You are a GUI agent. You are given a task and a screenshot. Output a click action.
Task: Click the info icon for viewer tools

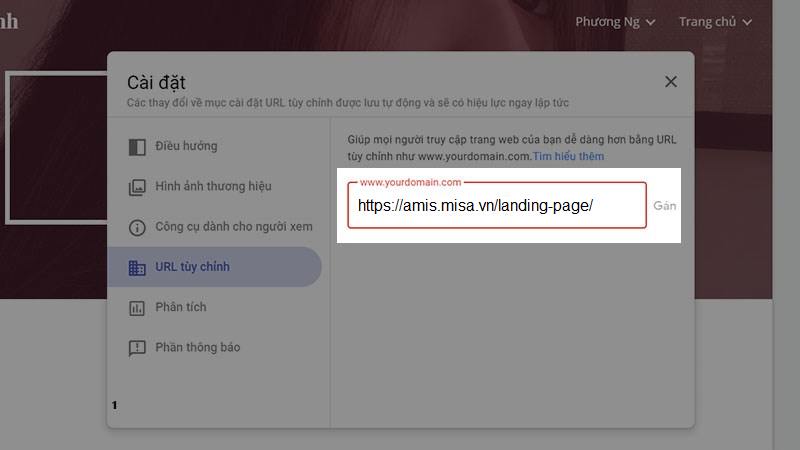[x=137, y=228]
